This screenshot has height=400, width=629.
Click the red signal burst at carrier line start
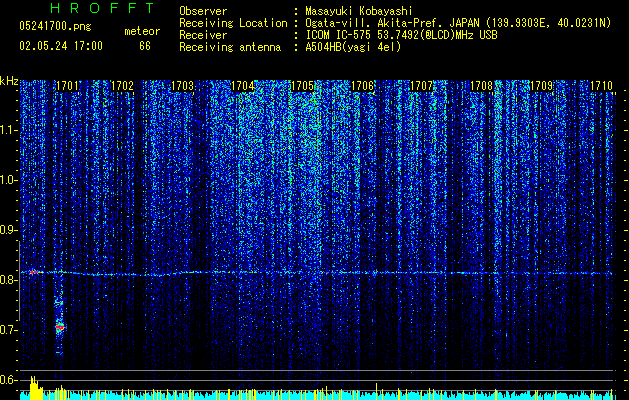(x=34, y=272)
